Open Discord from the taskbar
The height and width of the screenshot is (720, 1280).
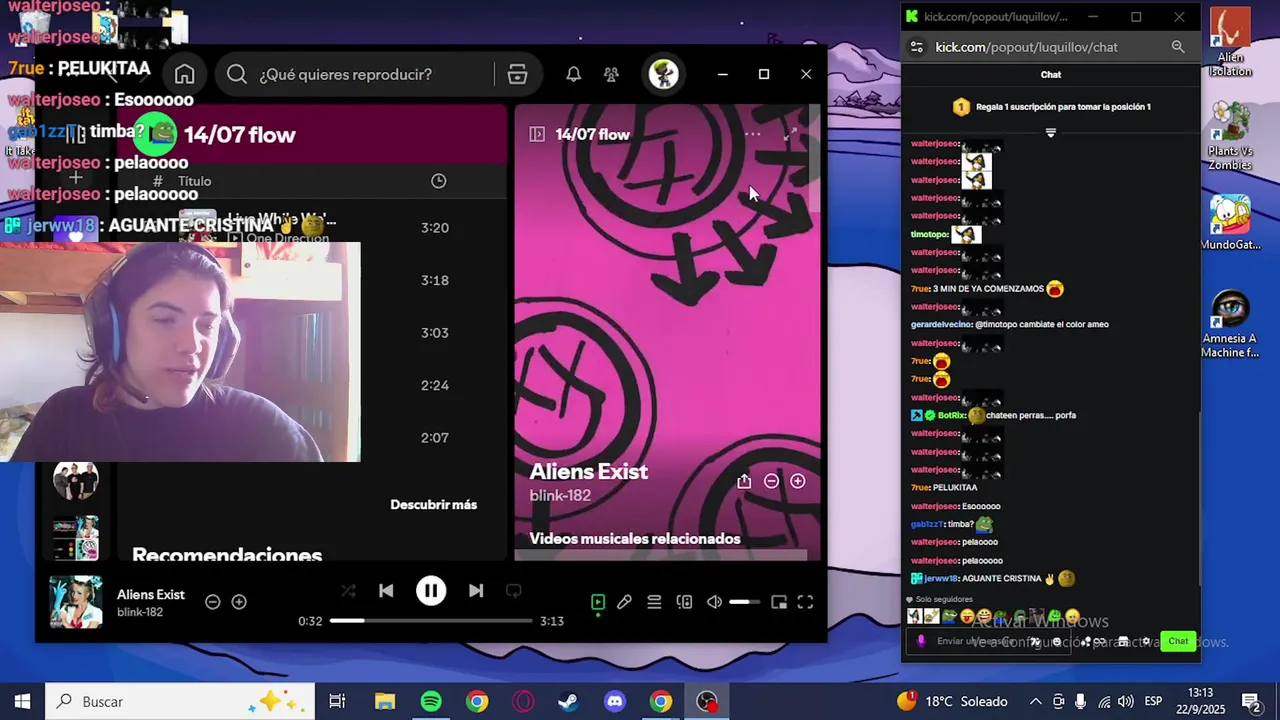(x=615, y=702)
